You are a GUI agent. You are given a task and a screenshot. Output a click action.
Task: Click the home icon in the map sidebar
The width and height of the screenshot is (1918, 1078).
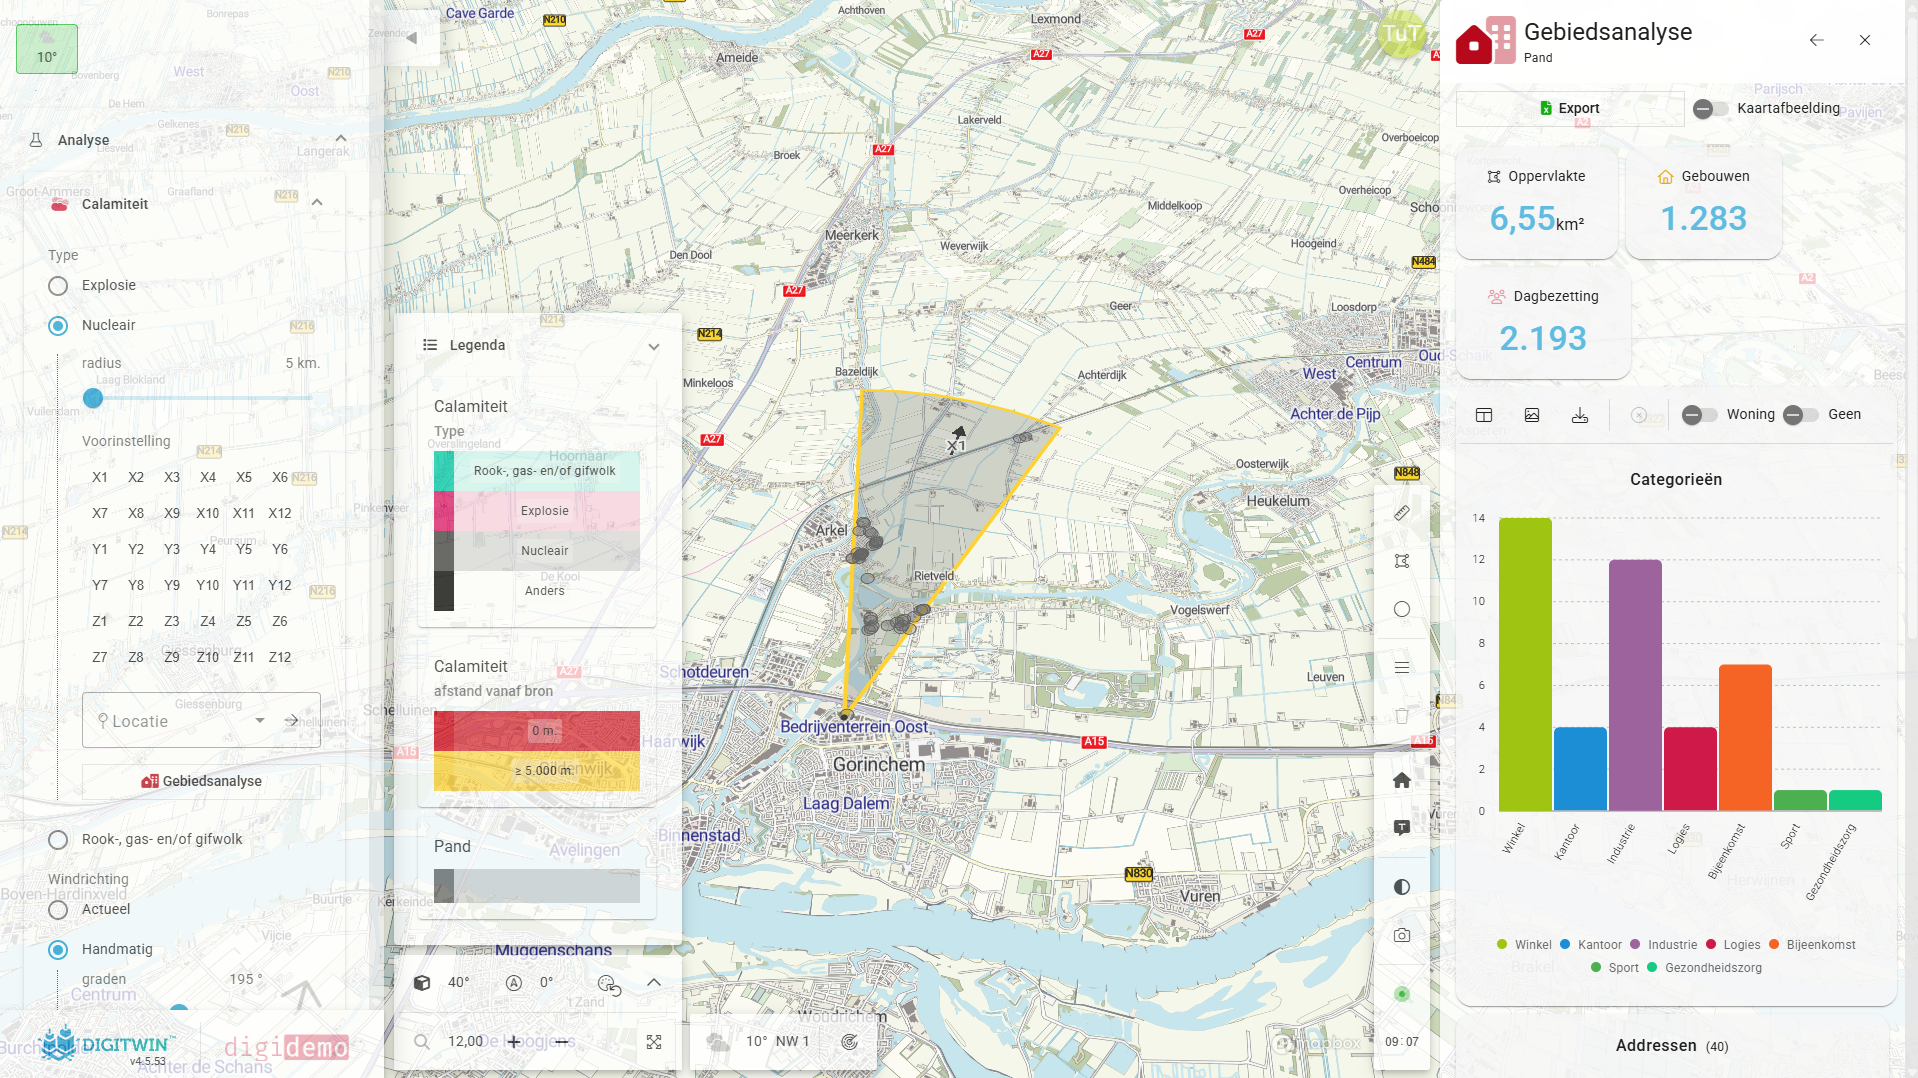tap(1402, 780)
